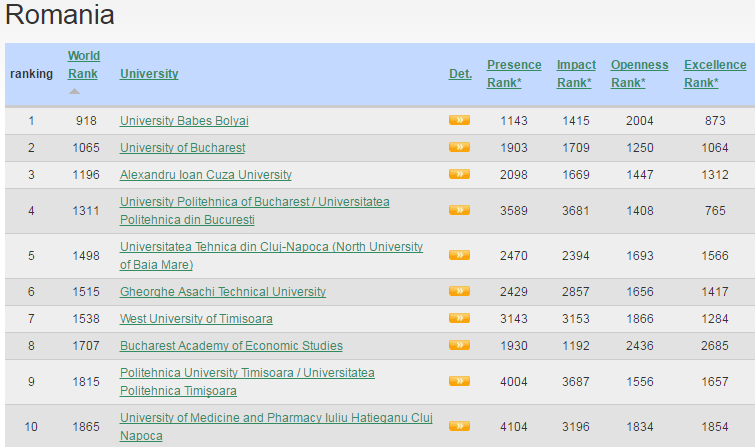755x447 pixels.
Task: Select excellence rank value 1284
Action: (x=715, y=318)
